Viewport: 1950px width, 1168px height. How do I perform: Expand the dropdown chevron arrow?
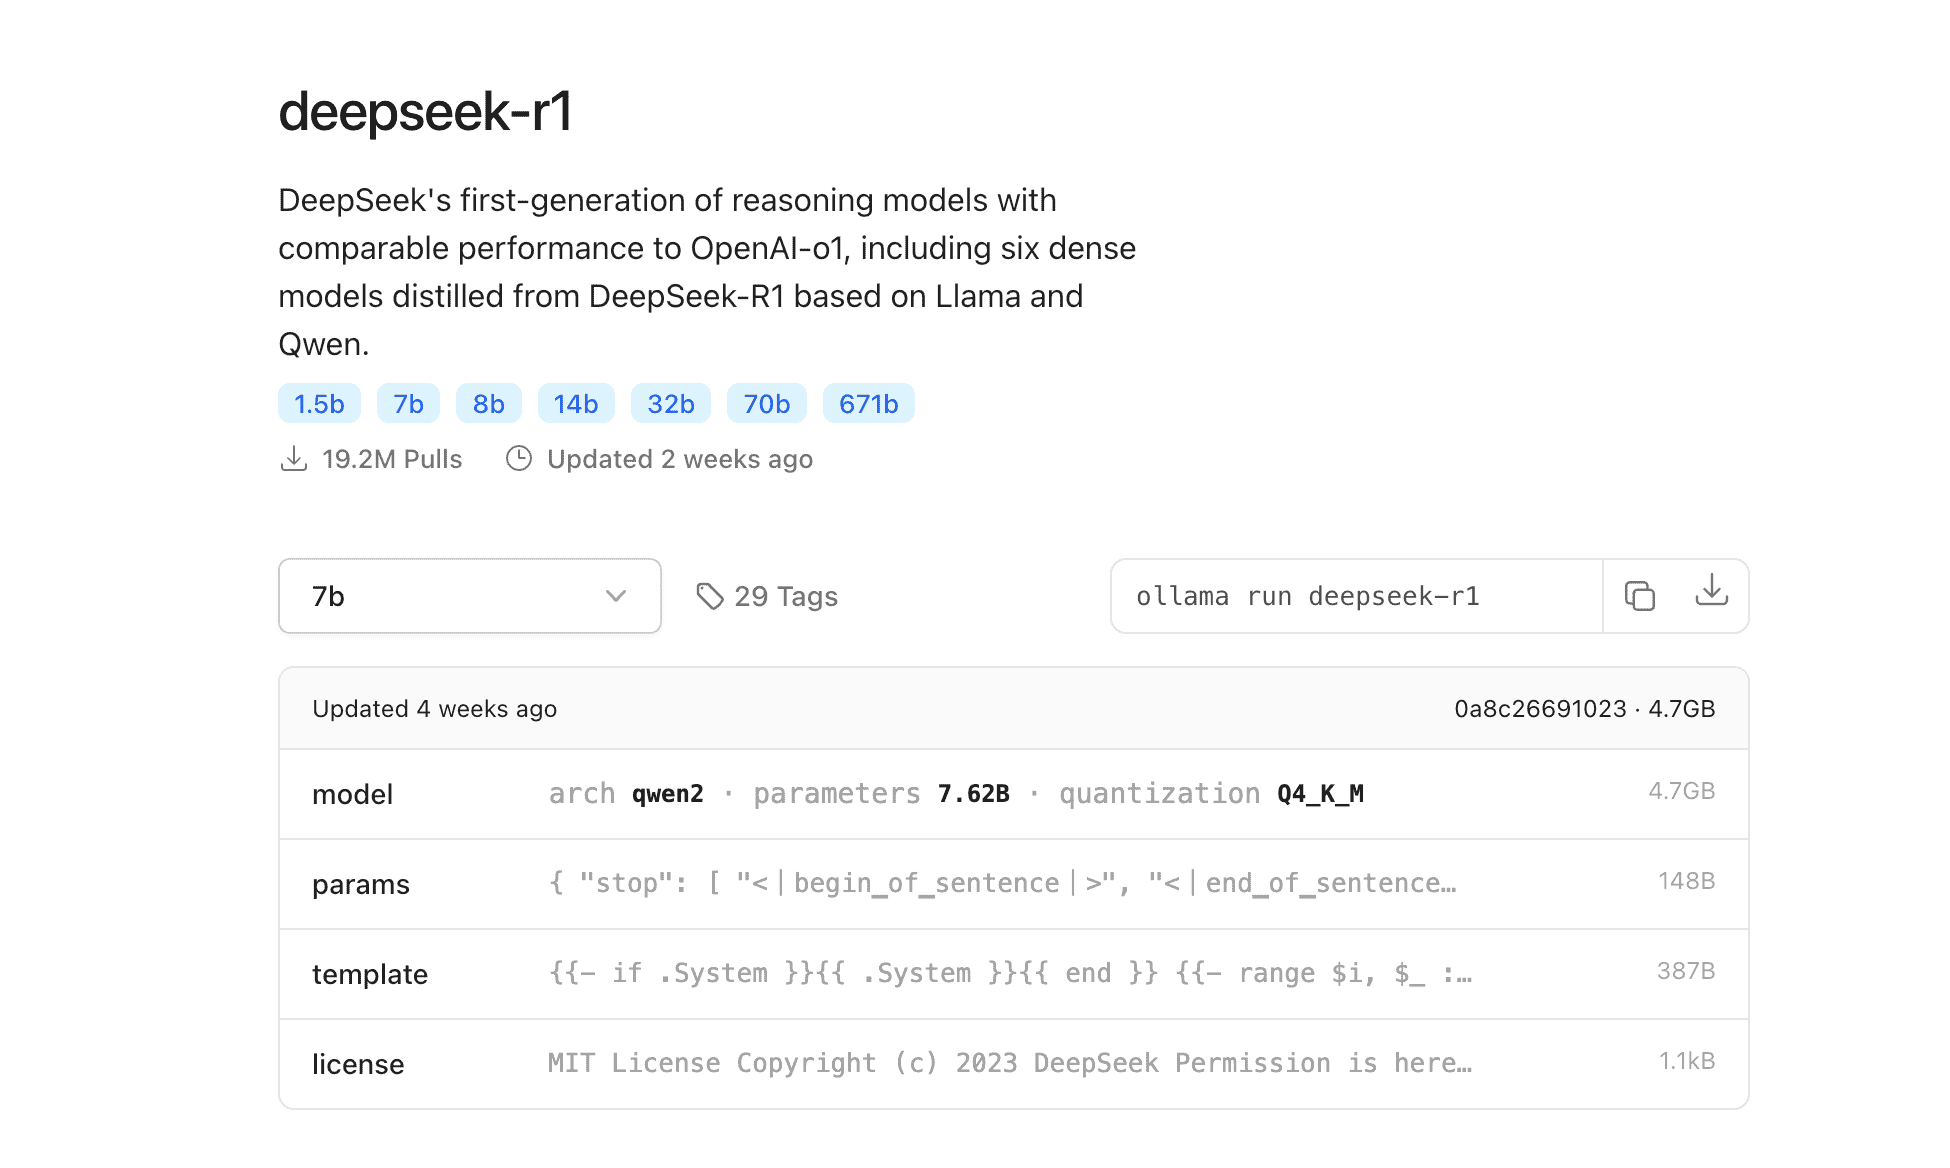(x=616, y=596)
